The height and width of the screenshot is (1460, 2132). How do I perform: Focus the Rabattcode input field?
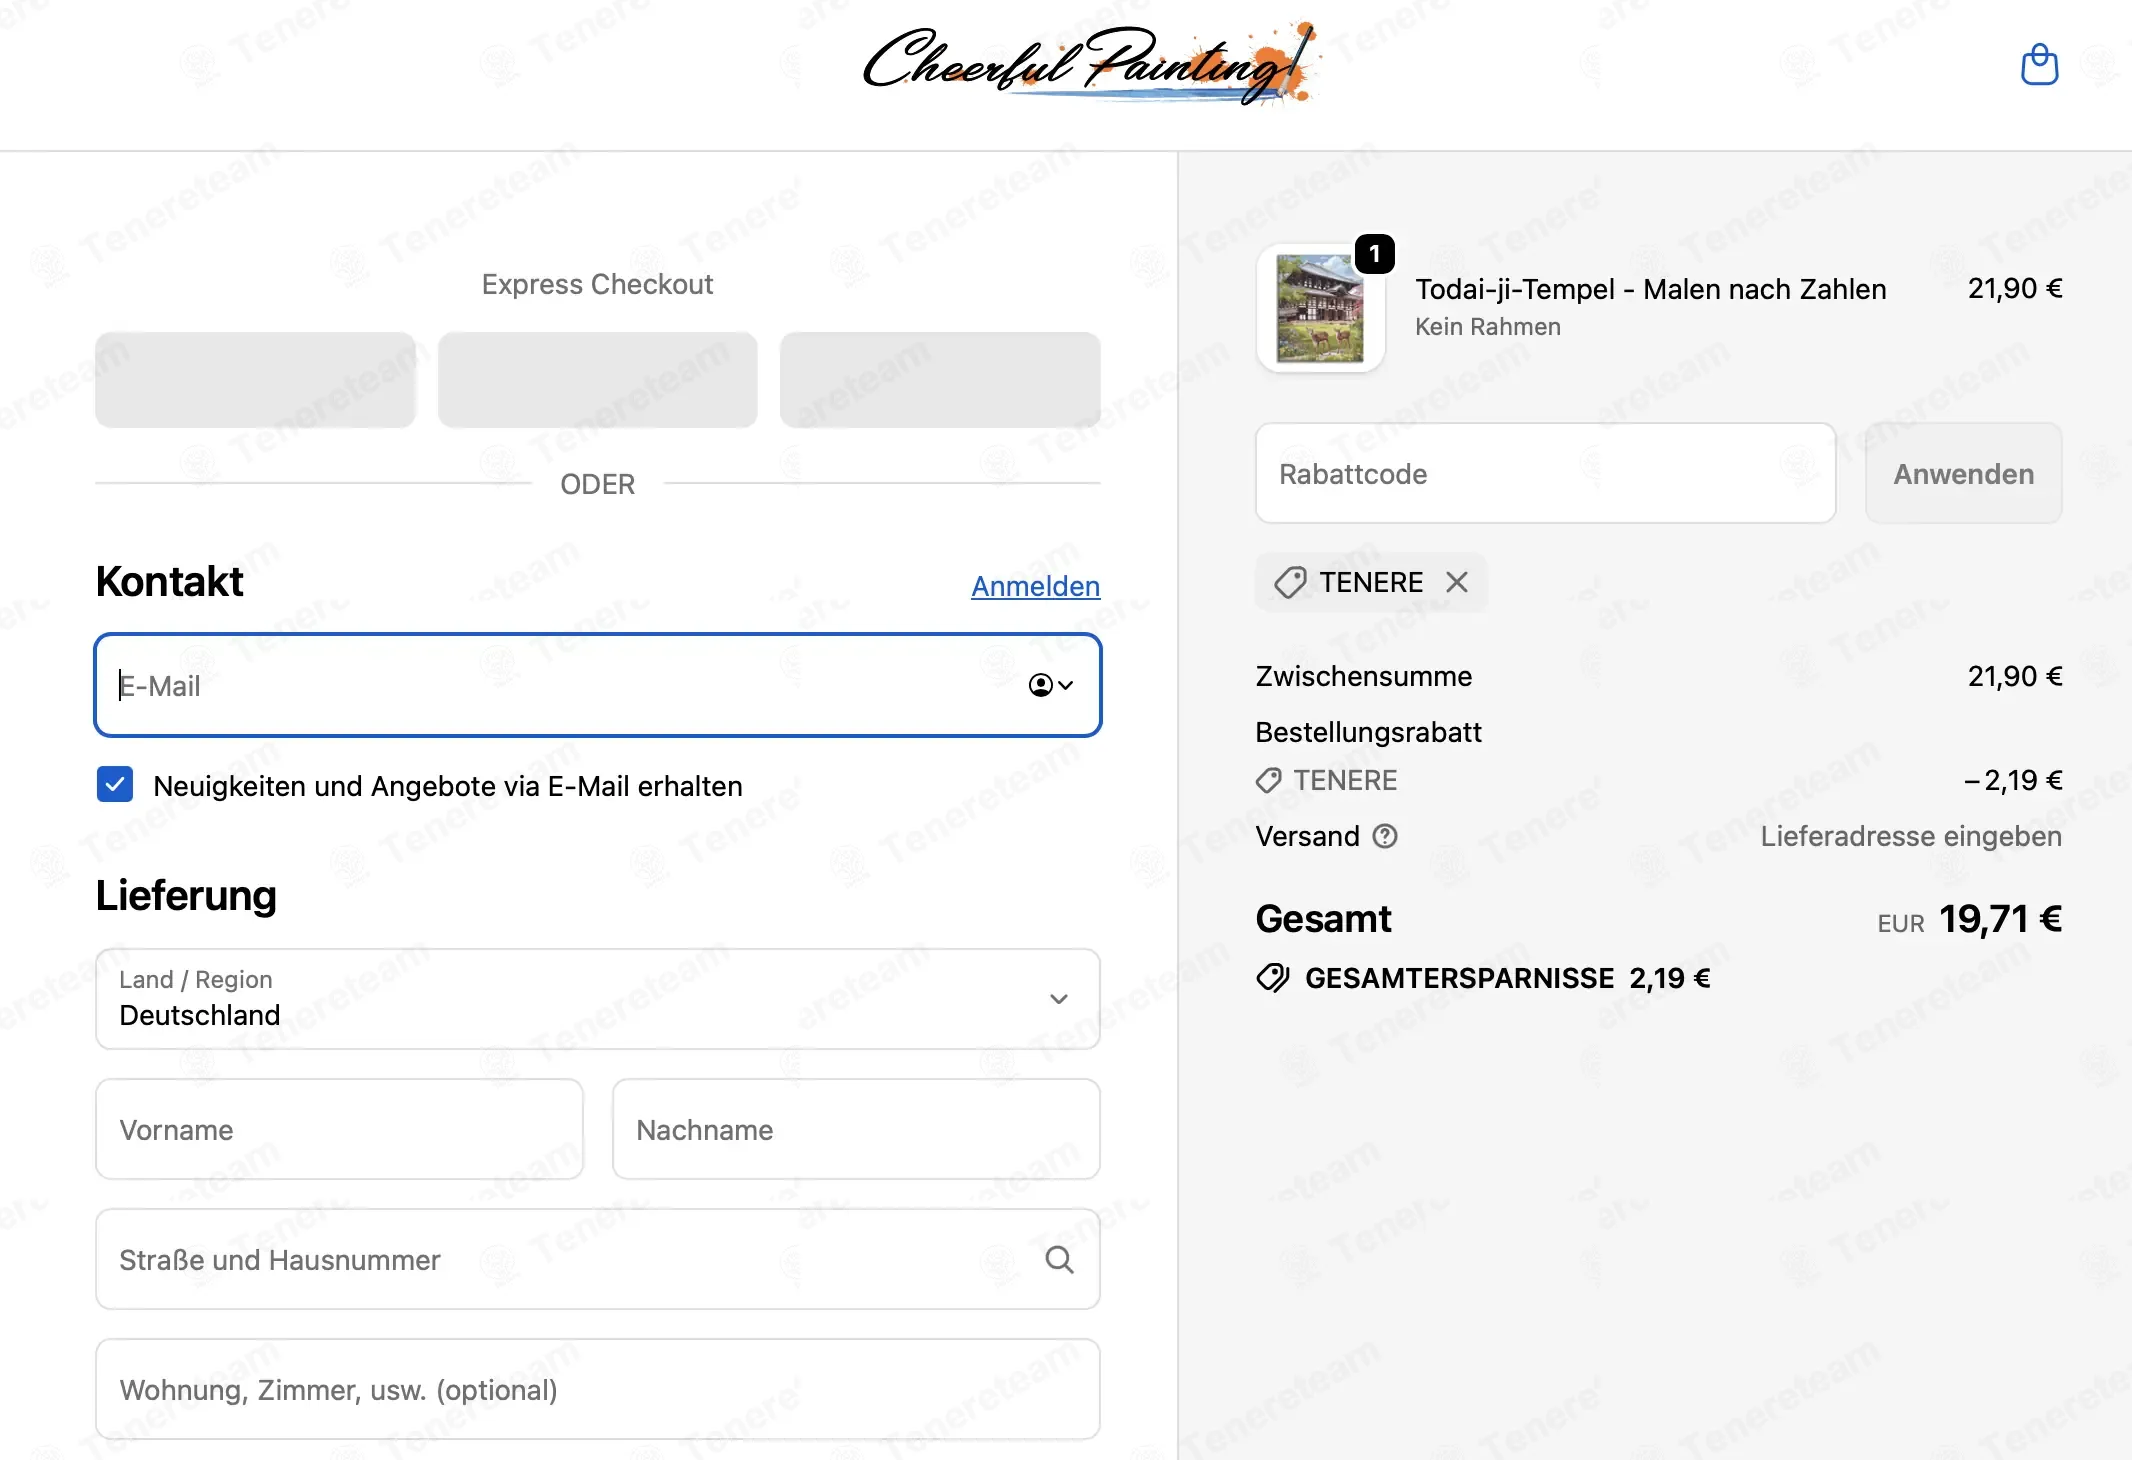1546,473
